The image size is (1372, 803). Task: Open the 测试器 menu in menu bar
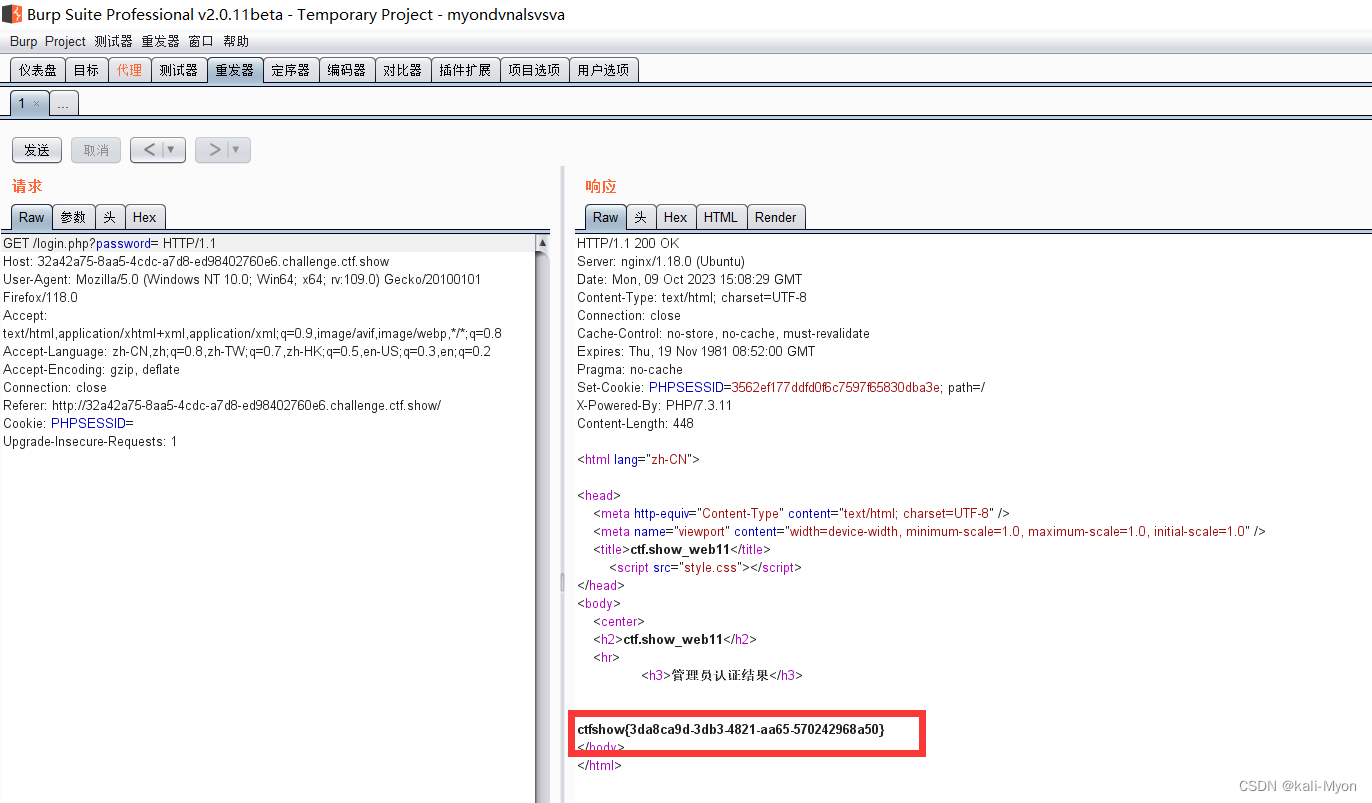click(x=113, y=41)
